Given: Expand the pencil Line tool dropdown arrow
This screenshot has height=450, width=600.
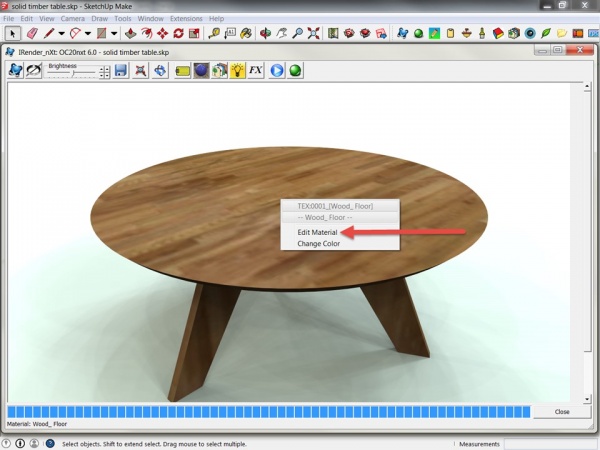Looking at the screenshot, I should pyautogui.click(x=61, y=33).
